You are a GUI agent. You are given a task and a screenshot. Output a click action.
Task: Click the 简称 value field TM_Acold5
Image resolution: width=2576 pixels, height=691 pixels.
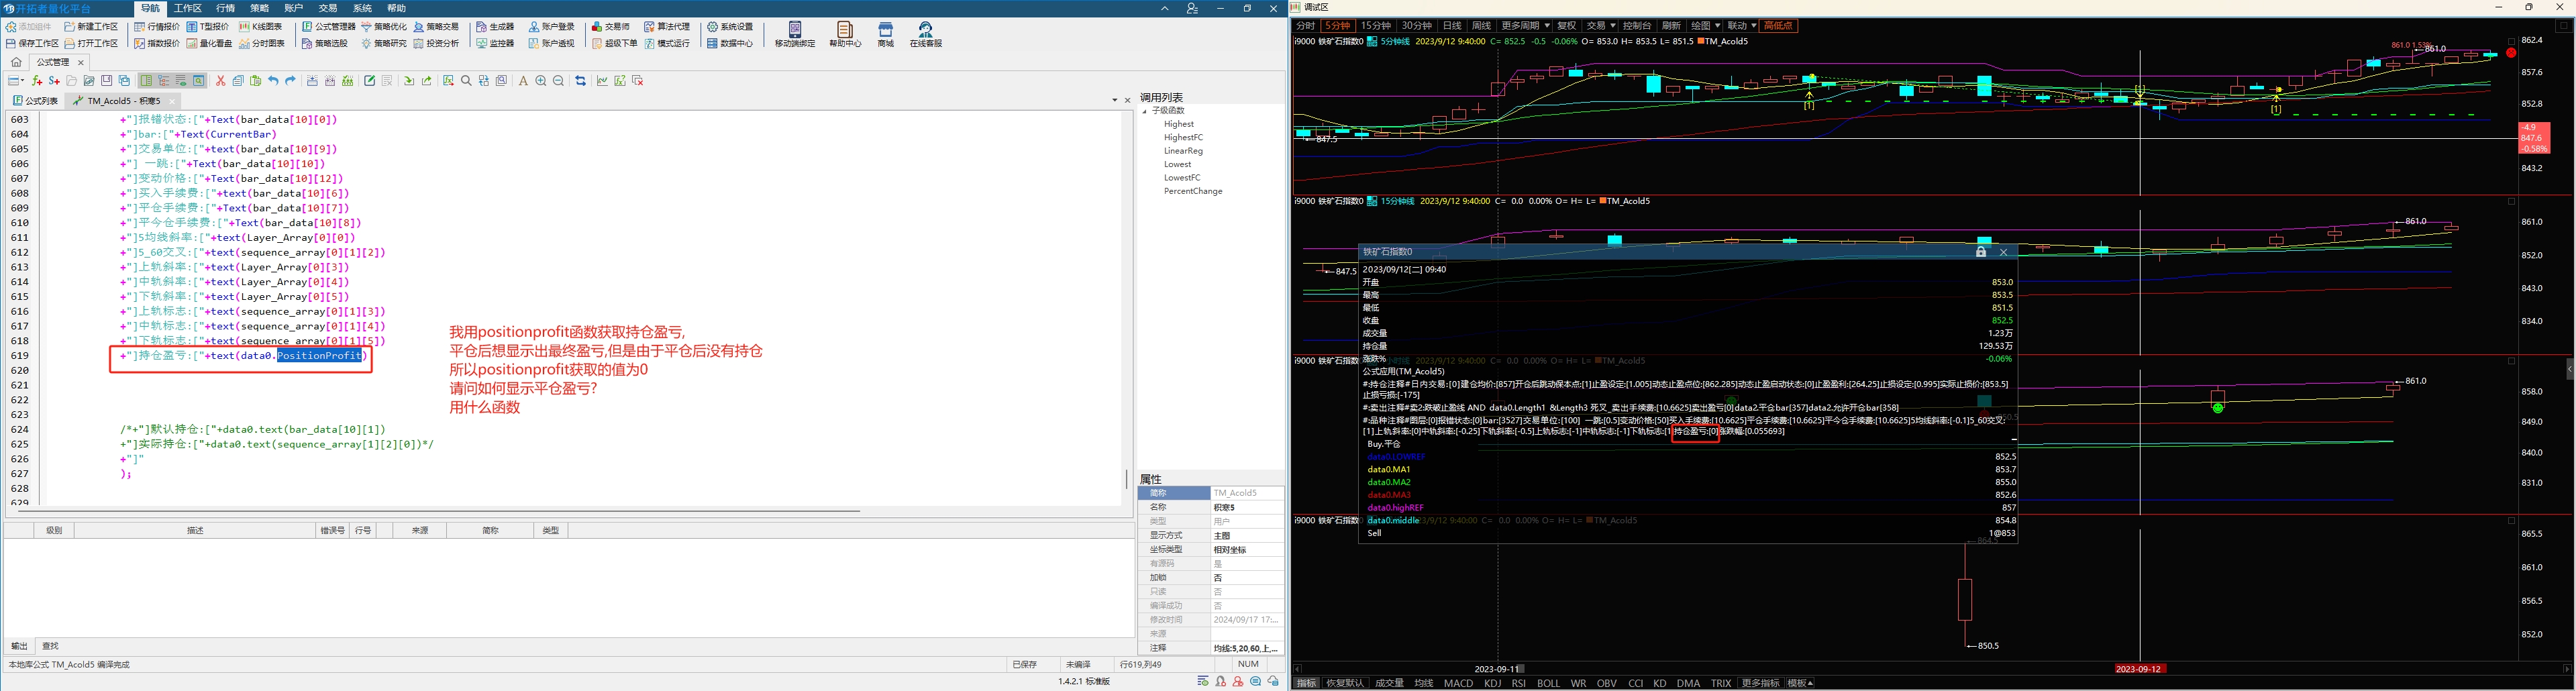coord(1247,493)
